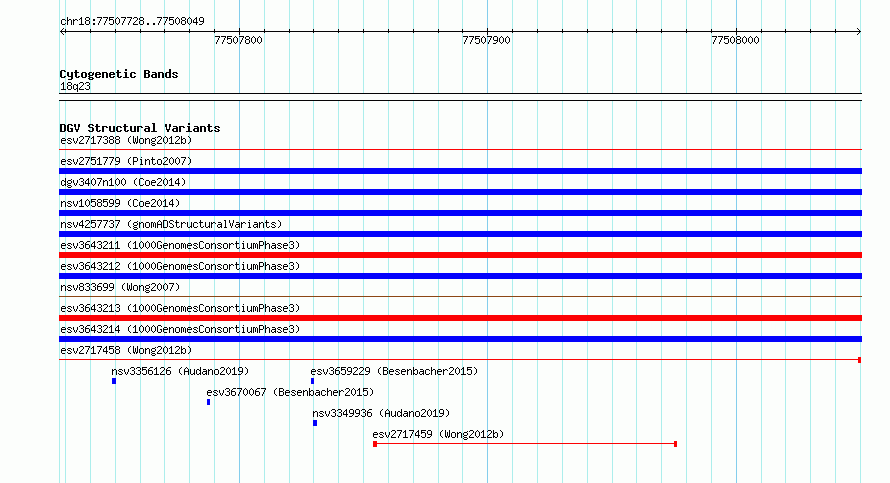Select nsv4257737 (gnomADStructuralVariants) label

[x=171, y=224]
